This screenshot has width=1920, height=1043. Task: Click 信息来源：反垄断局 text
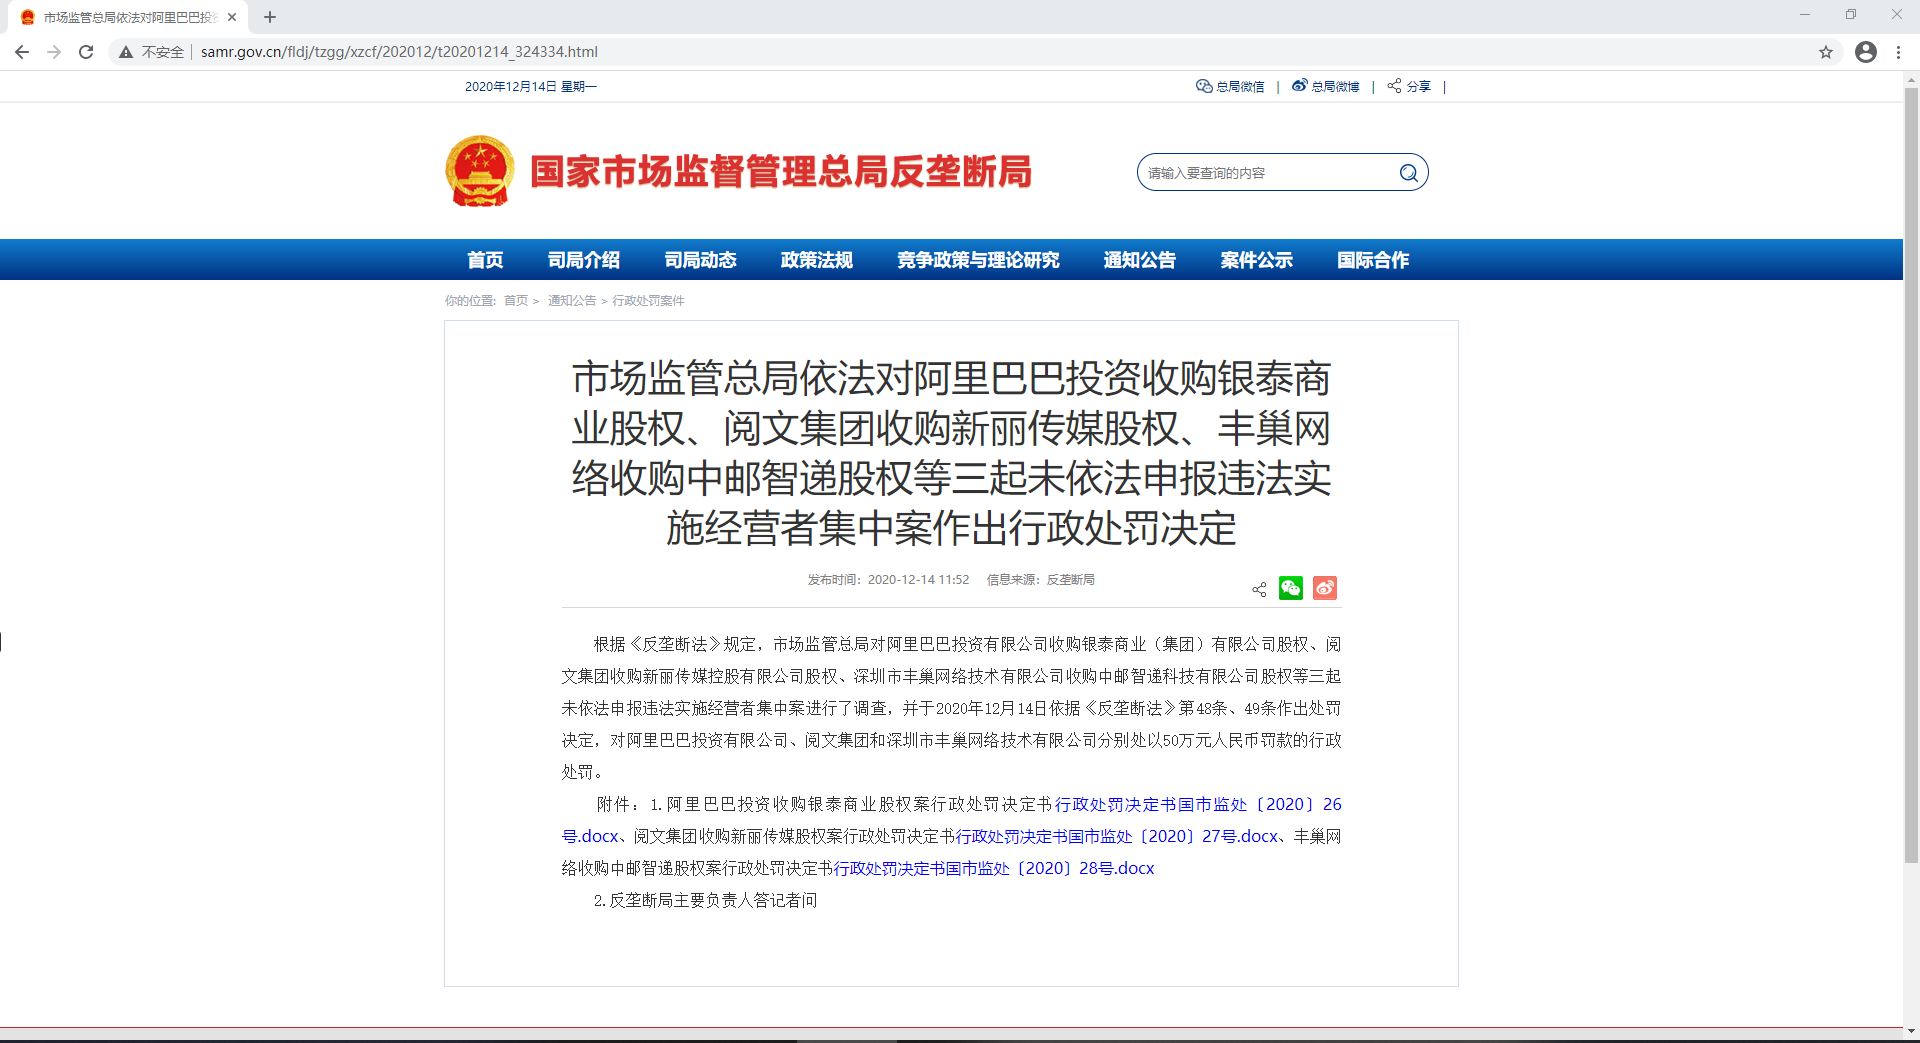[x=1040, y=580]
